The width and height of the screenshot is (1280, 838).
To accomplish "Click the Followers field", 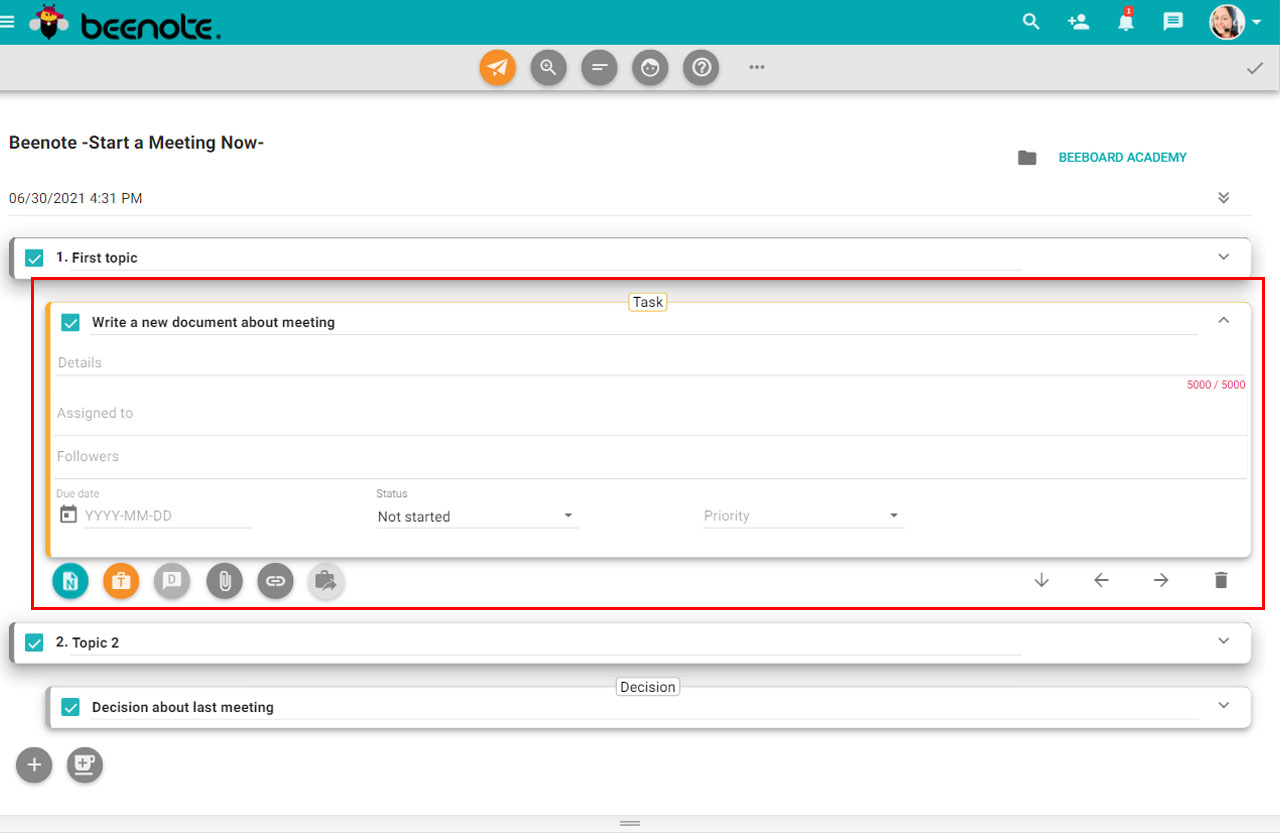I will [650, 457].
